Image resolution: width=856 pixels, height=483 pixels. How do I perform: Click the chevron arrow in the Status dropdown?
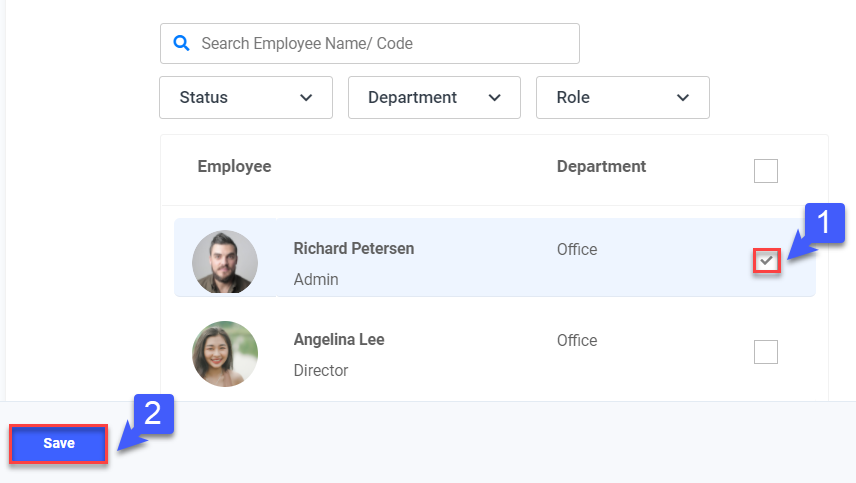306,98
